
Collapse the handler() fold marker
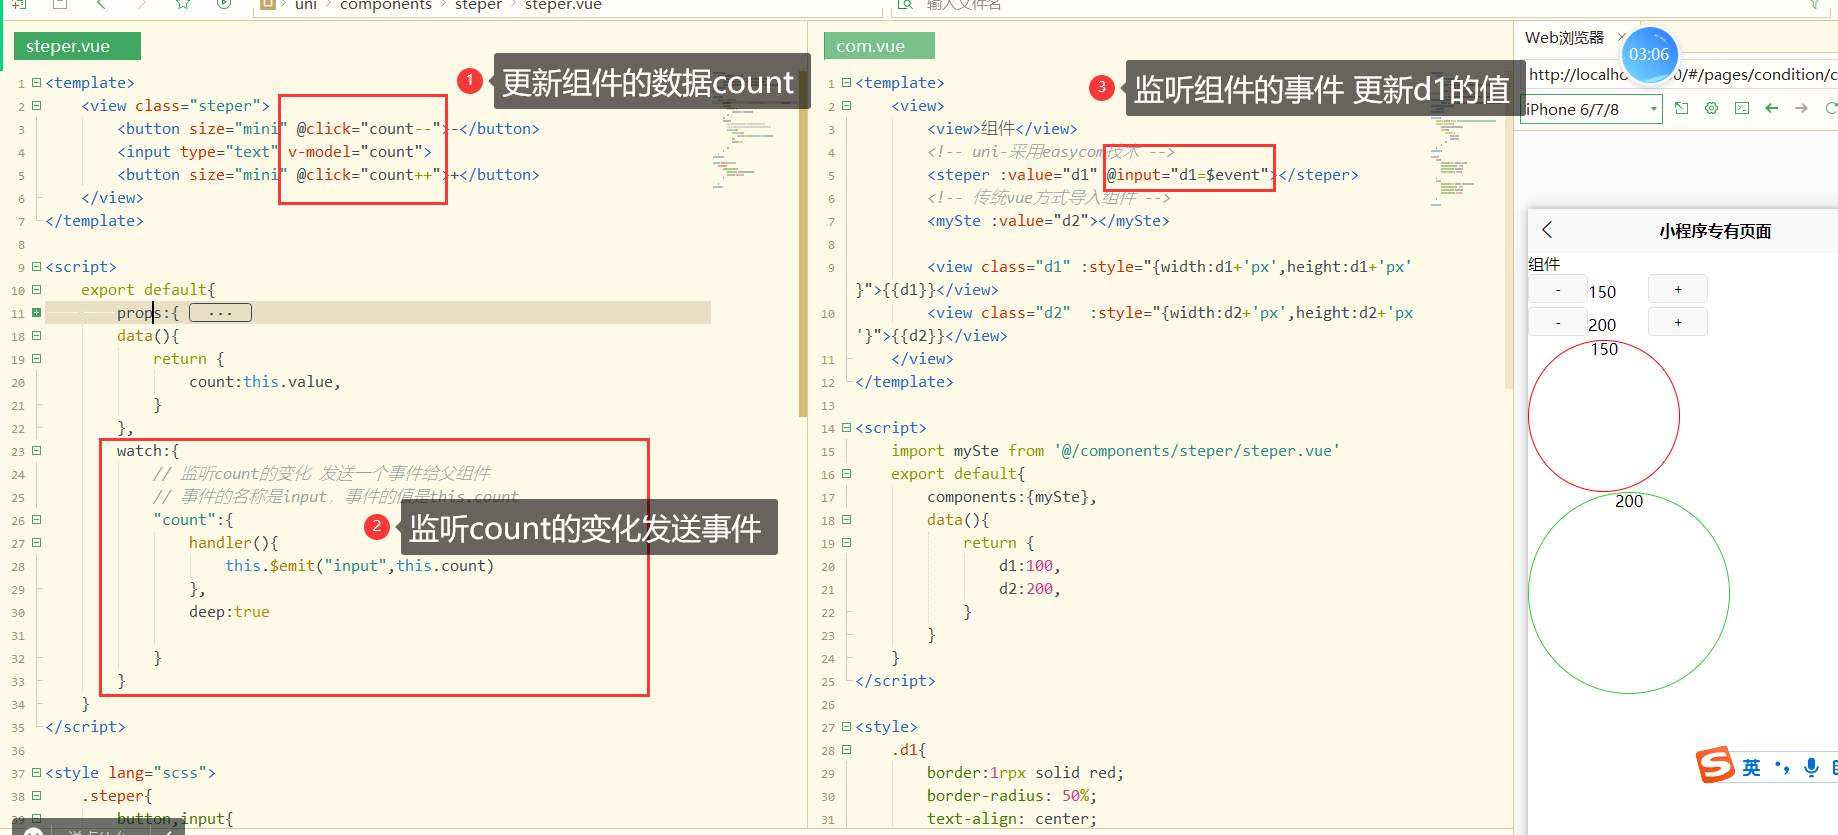[37, 543]
